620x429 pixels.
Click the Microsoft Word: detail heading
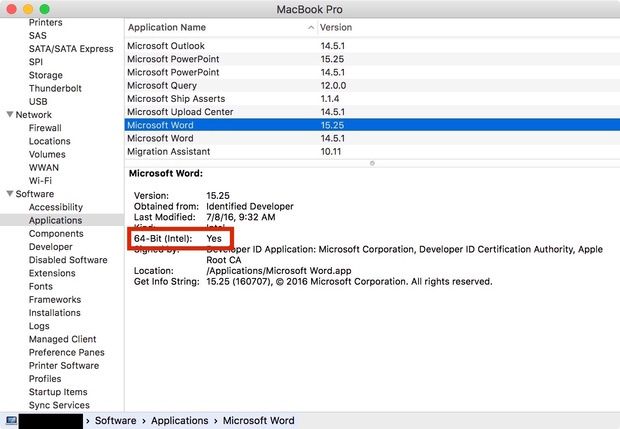coord(166,173)
